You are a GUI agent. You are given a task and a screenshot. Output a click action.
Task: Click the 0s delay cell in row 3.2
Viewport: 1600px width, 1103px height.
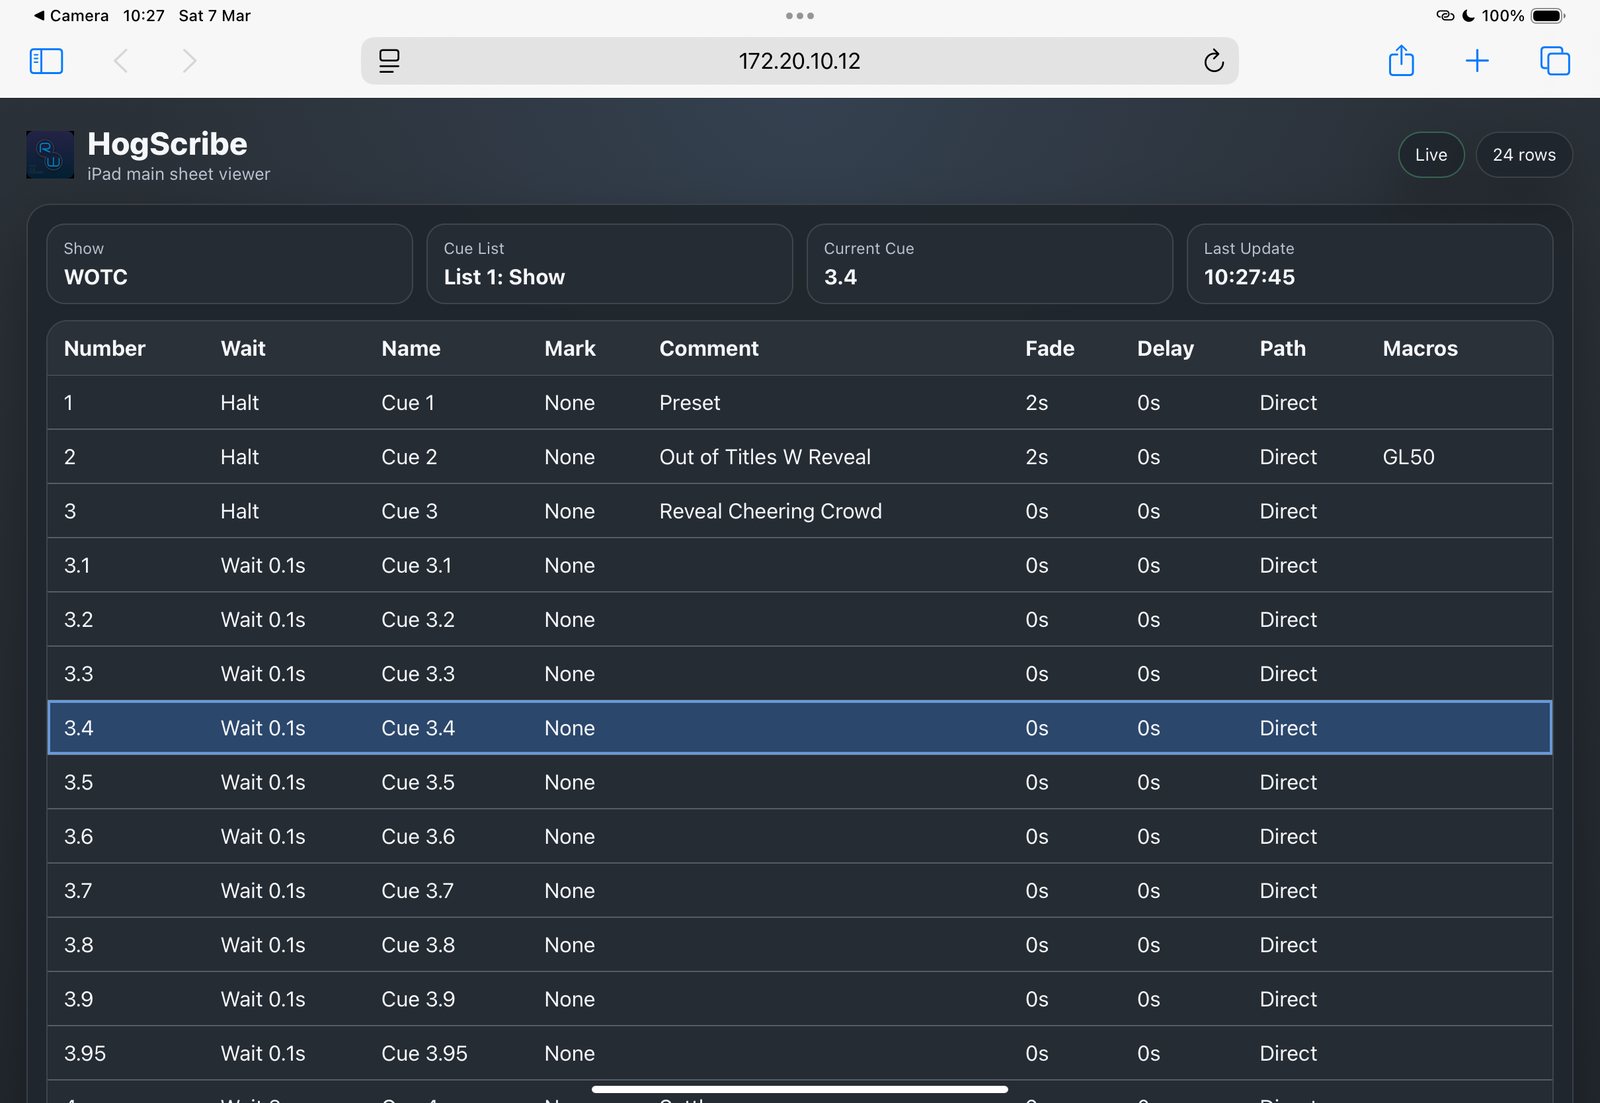pos(1149,620)
